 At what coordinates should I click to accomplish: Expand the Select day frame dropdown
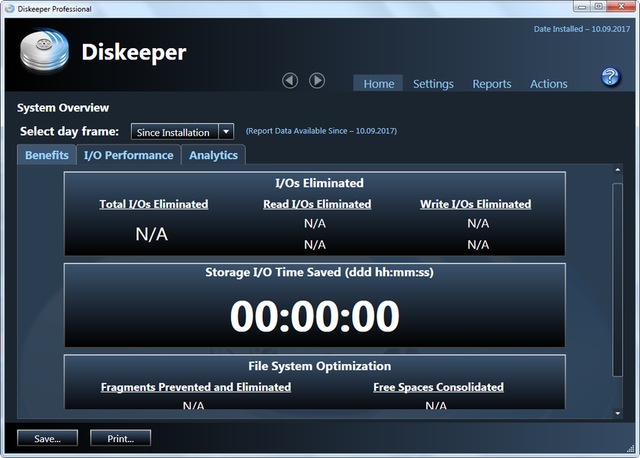(x=174, y=132)
